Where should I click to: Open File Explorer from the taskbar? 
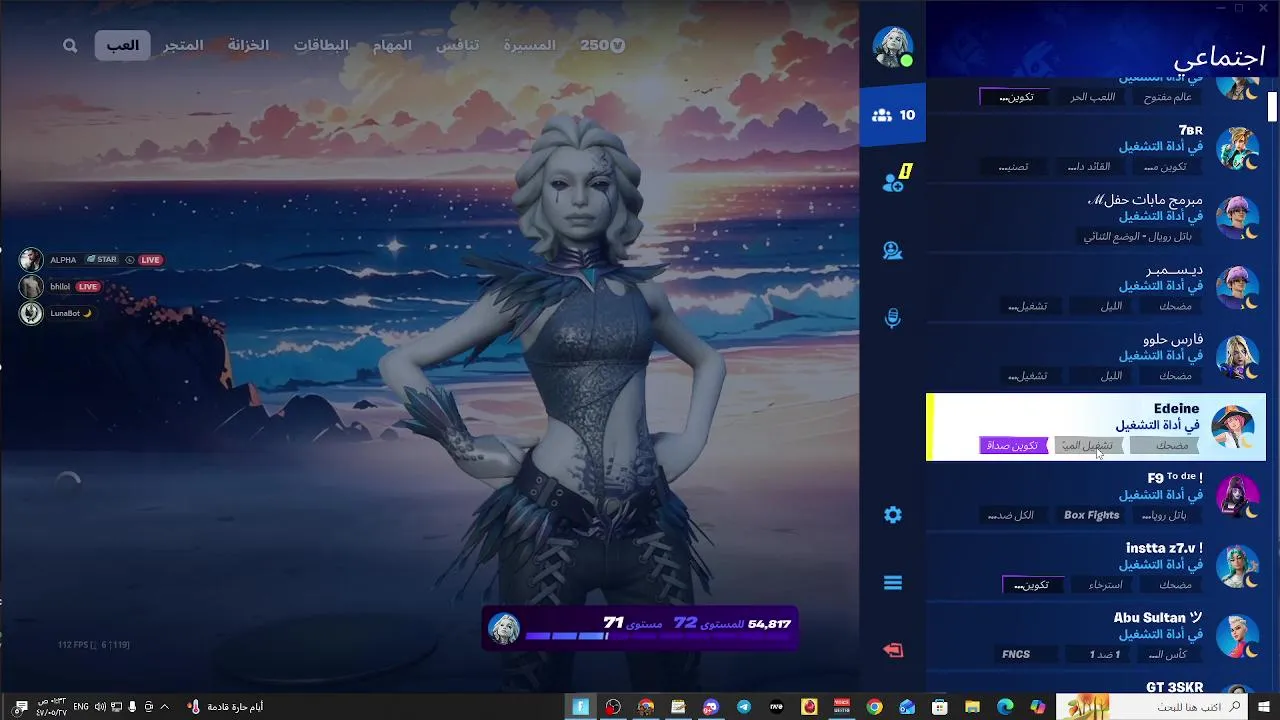(972, 707)
